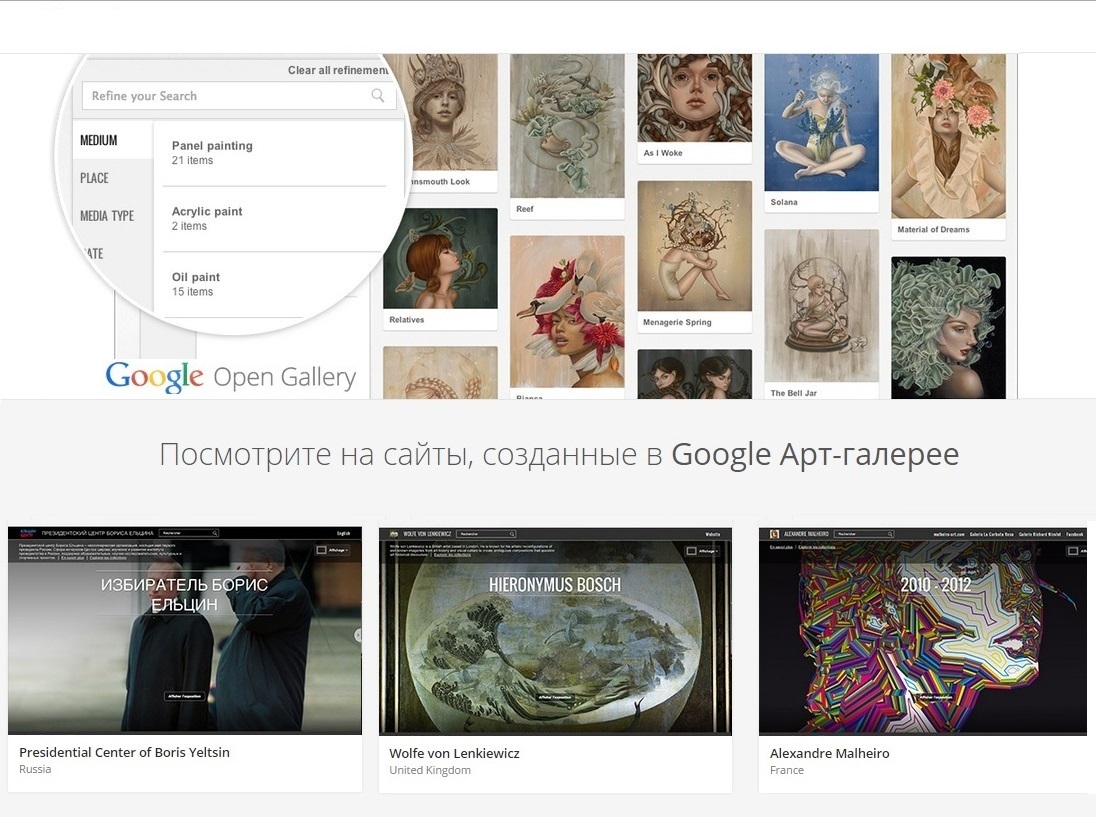
Task: Open the Solana artwork thumbnail
Action: click(x=821, y=122)
